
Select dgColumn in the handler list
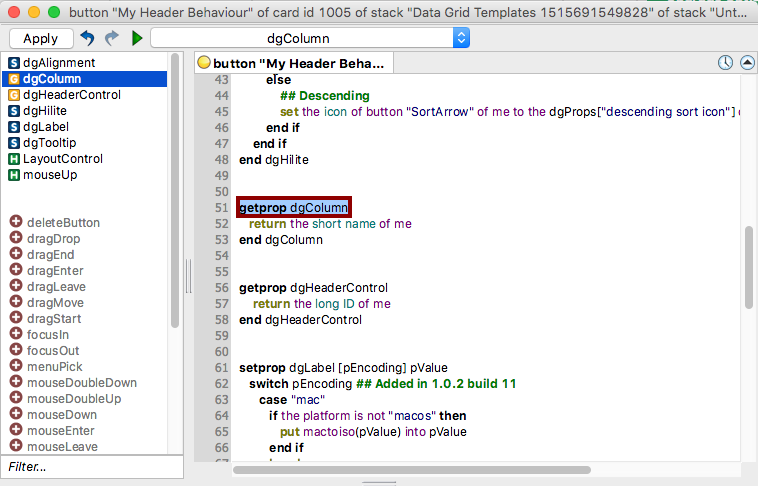point(85,79)
